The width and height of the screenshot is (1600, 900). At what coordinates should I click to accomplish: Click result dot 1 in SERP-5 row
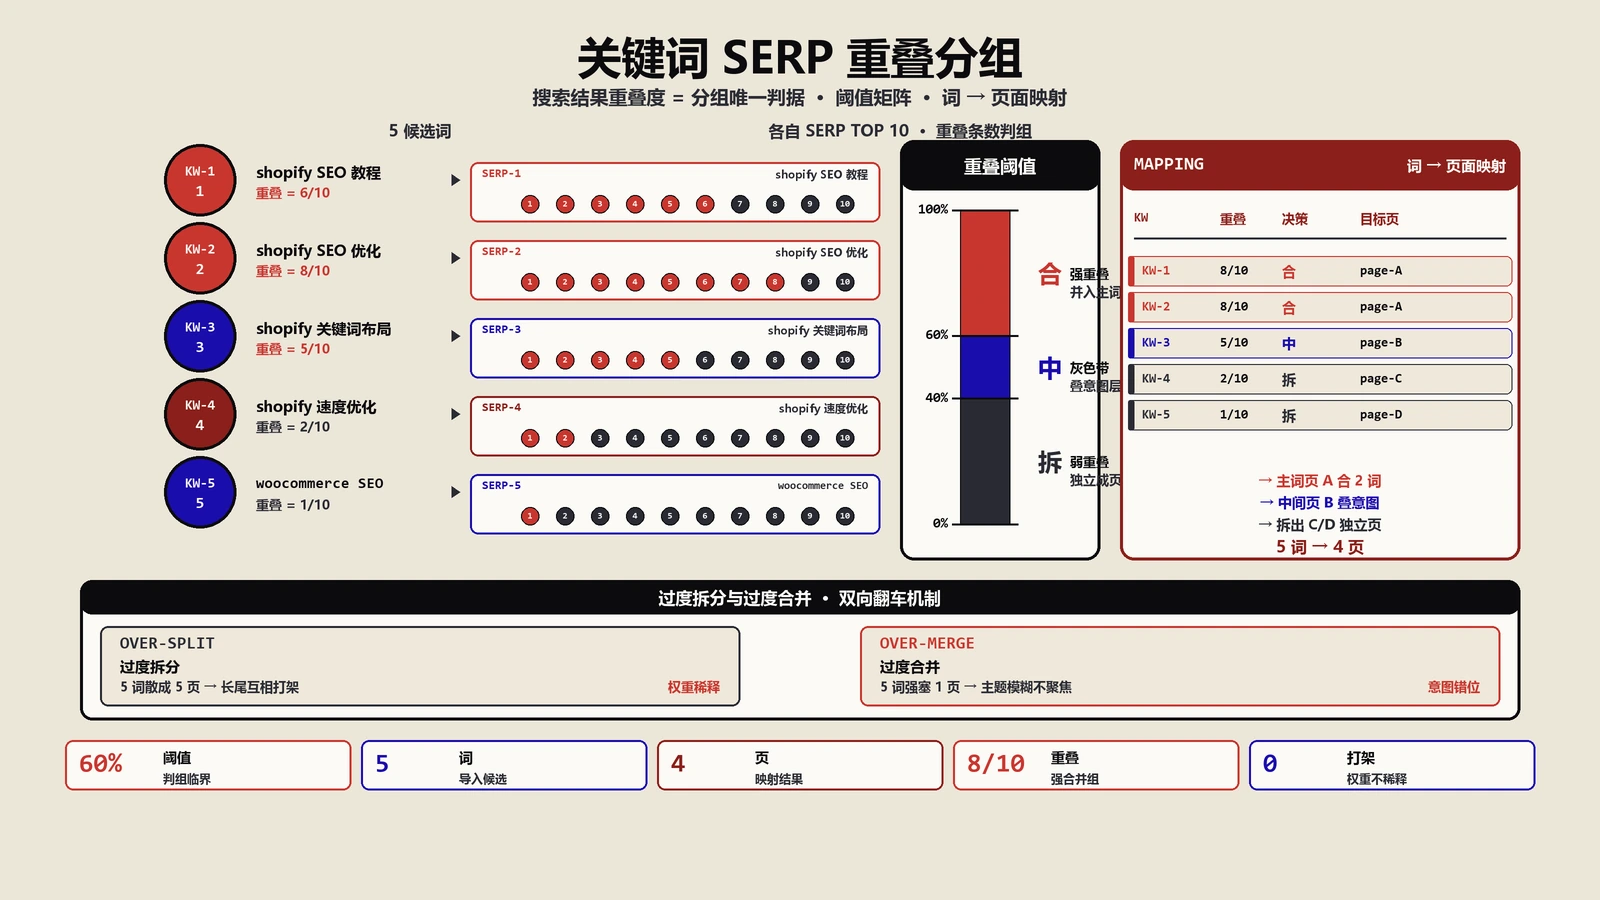point(530,516)
